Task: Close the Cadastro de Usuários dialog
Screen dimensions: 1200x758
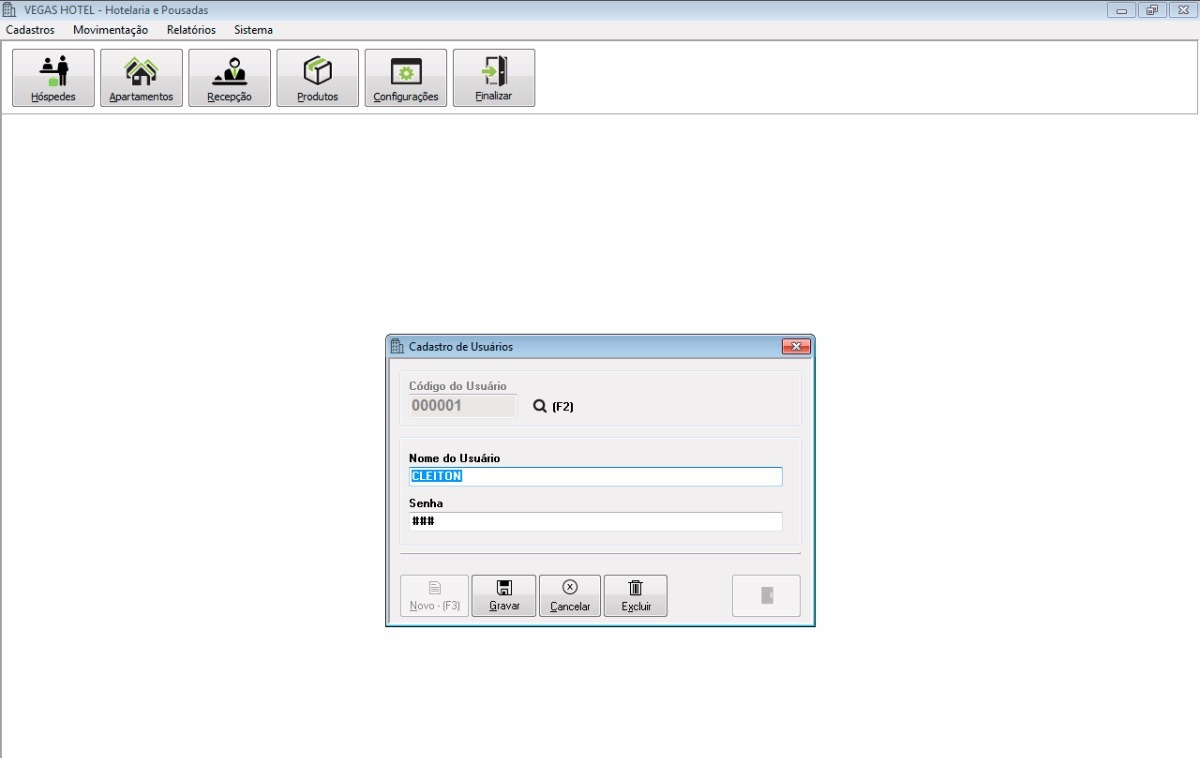Action: 796,346
